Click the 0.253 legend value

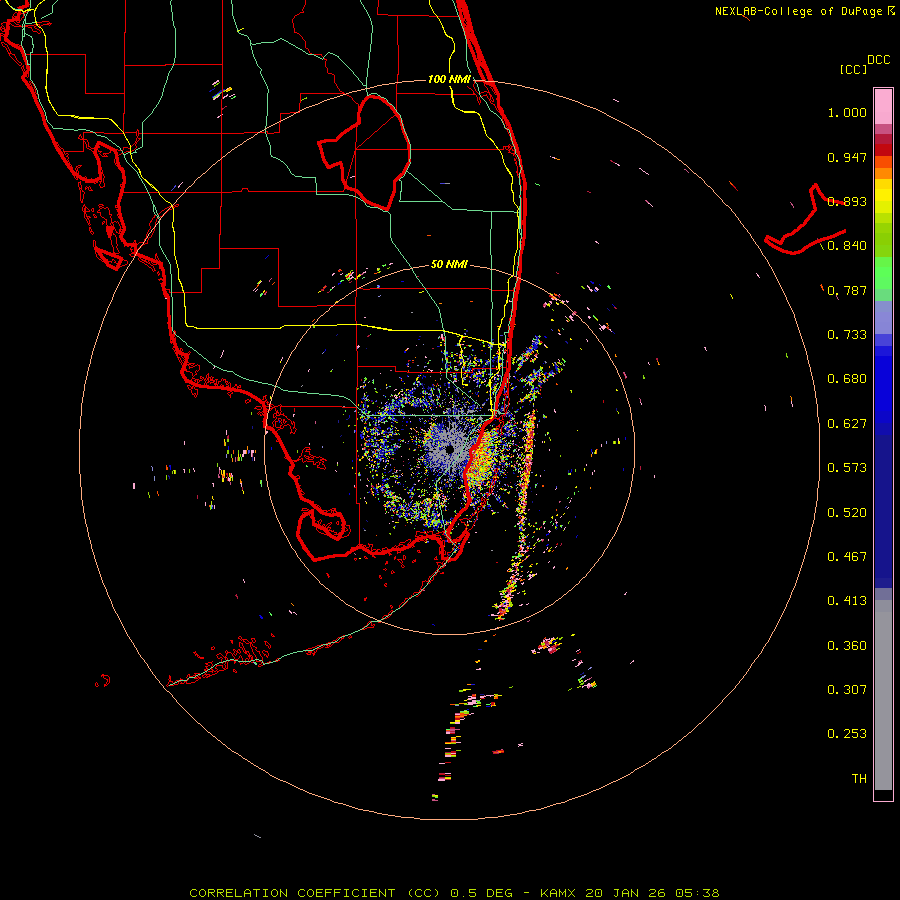point(847,734)
